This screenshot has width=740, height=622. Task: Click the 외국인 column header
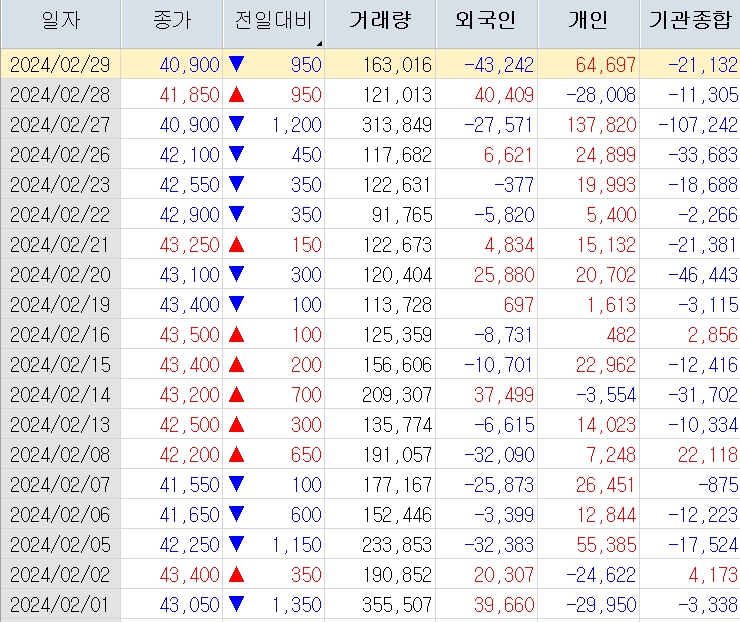(487, 22)
